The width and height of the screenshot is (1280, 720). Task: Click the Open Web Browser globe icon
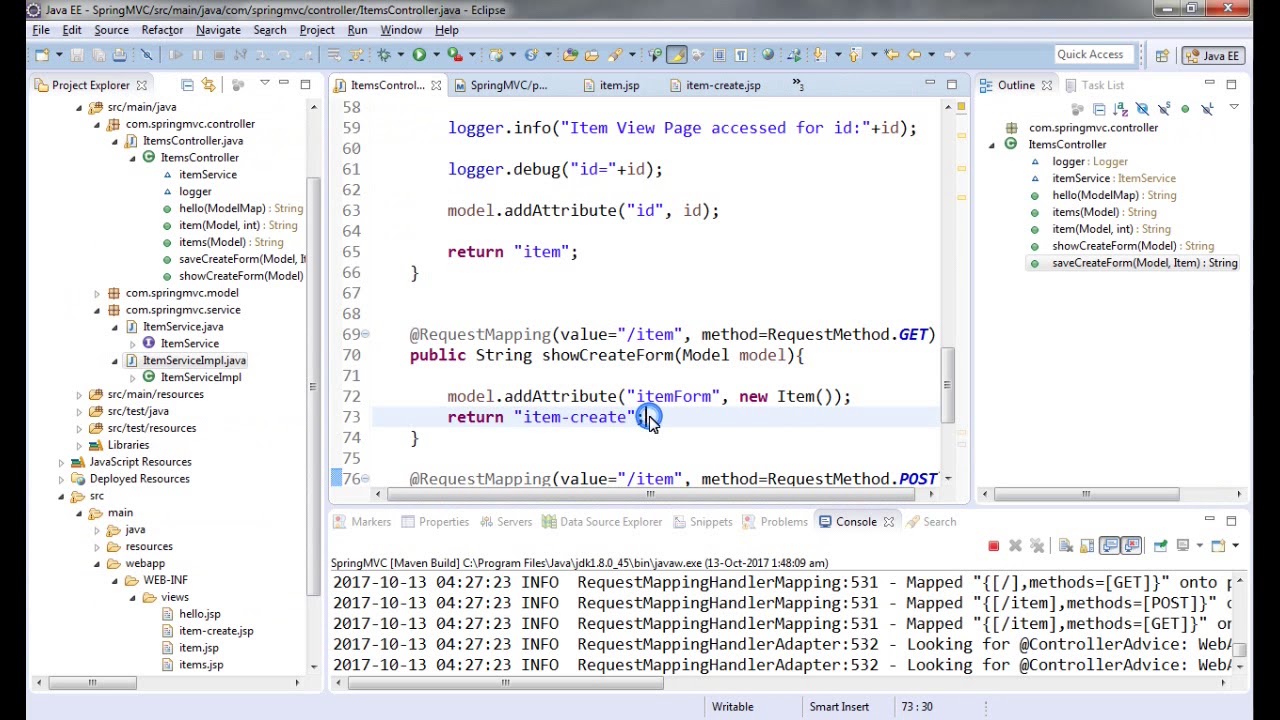tap(768, 55)
